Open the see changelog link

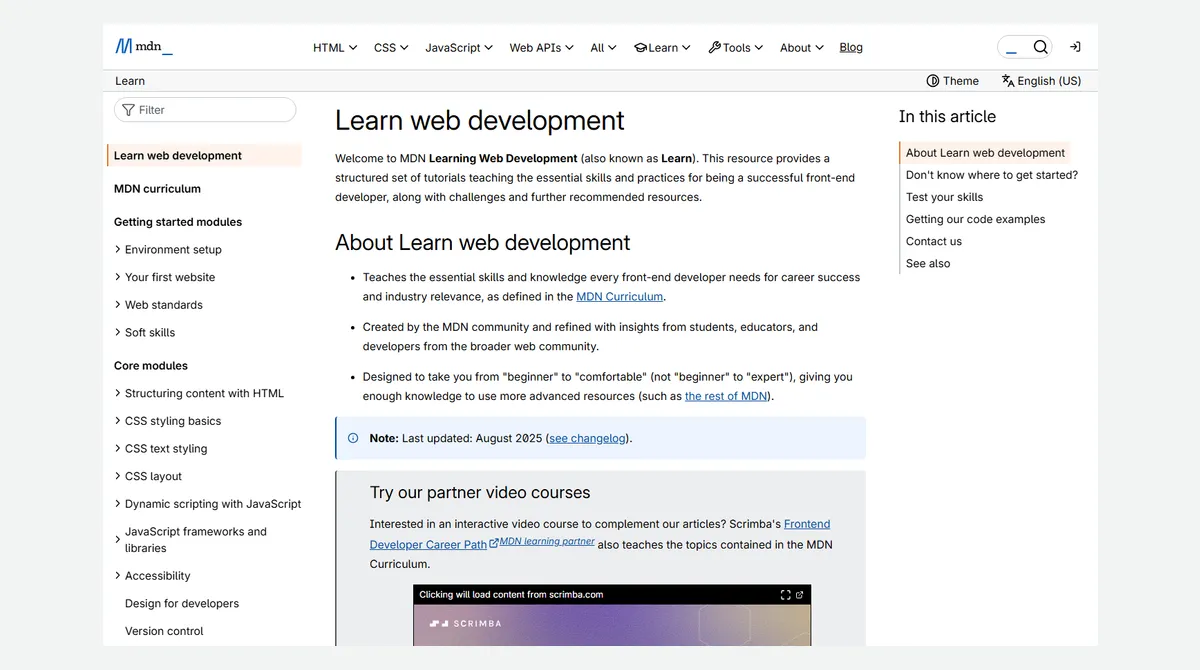click(x=588, y=438)
